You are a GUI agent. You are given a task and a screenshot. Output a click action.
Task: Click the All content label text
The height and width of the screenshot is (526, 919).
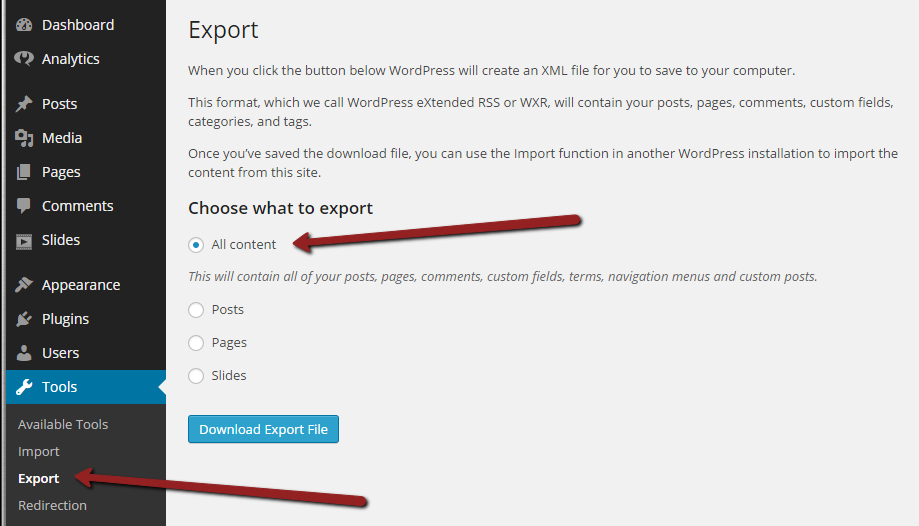(x=243, y=245)
